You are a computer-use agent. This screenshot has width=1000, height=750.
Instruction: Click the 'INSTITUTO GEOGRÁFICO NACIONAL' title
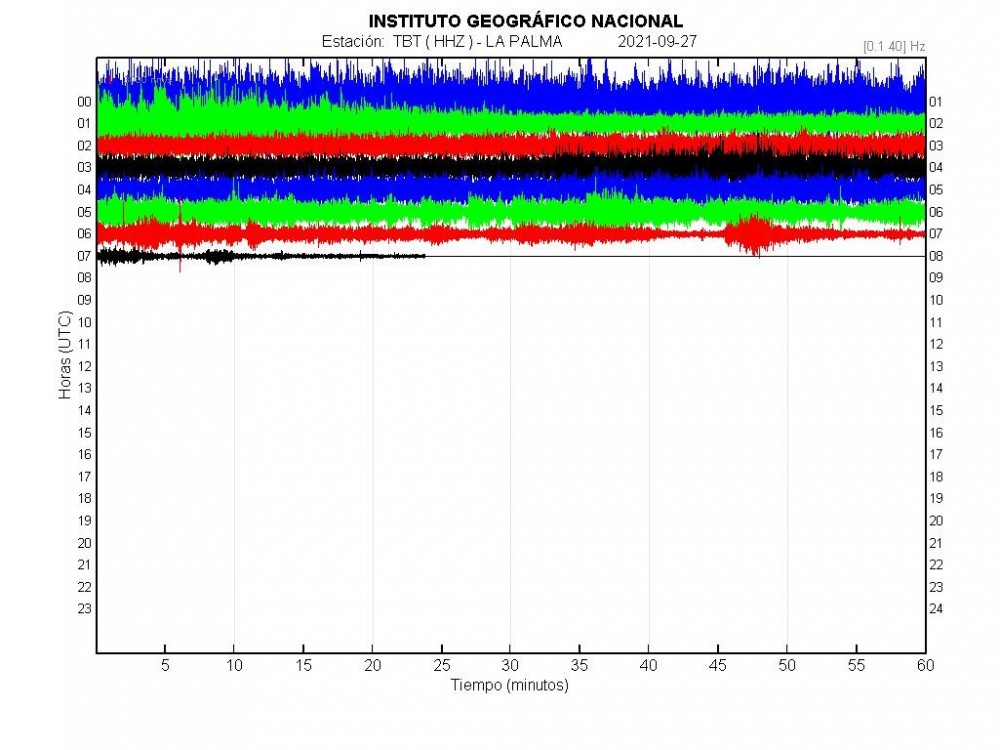click(x=526, y=21)
